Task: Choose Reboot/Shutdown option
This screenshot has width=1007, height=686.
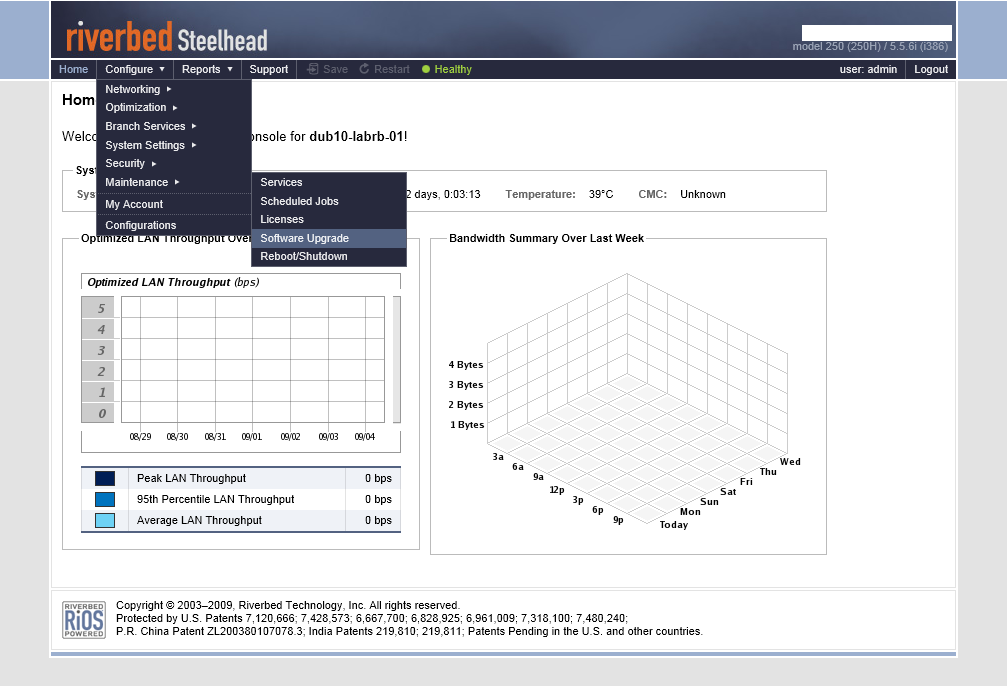Action: [x=329, y=256]
